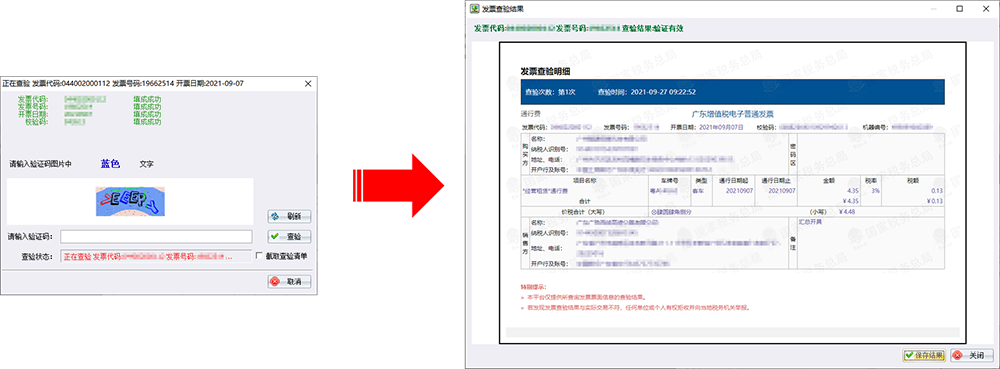This screenshot has height=369, width=1000.
Task: Click the 保存结果 save result button
Action: coord(924,355)
